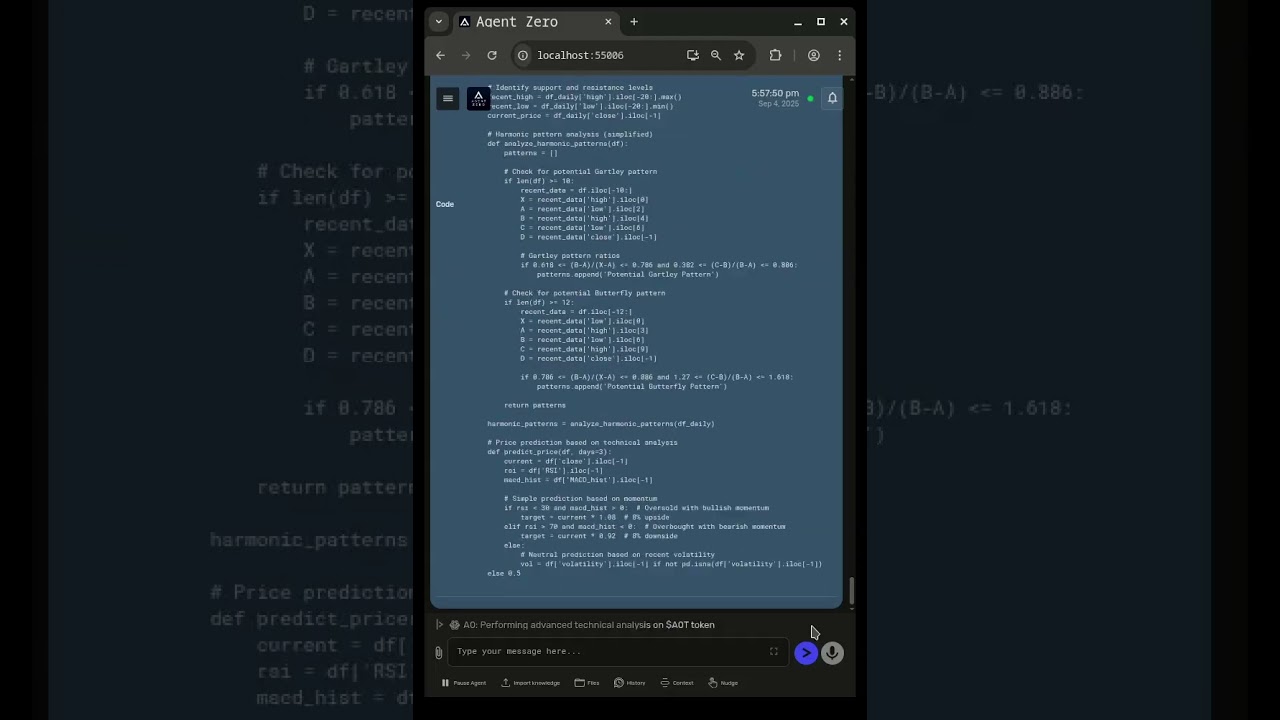
Task: Click the notifications bell icon
Action: 832,98
